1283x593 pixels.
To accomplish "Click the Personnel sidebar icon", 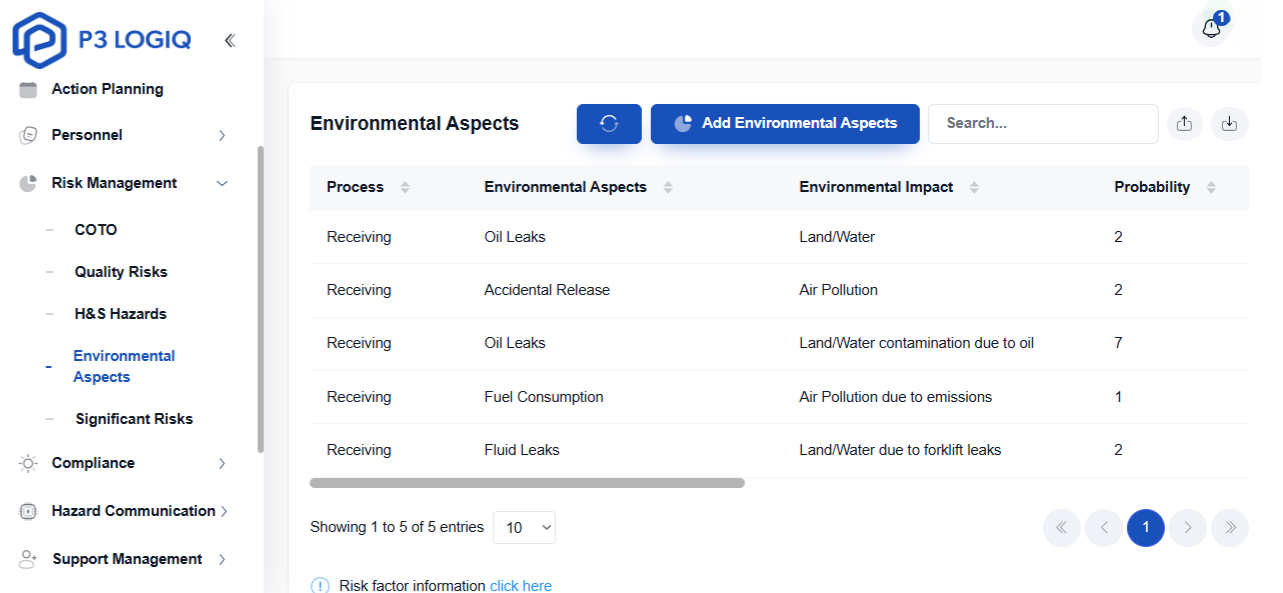I will [28, 135].
